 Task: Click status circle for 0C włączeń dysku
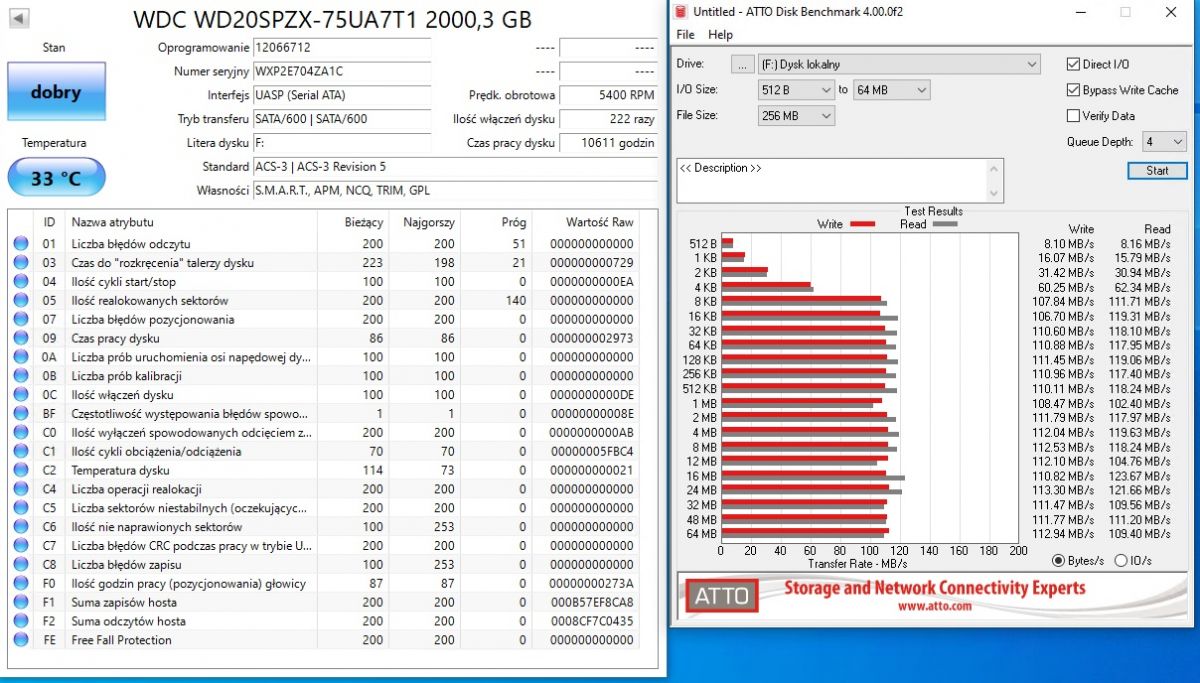pyautogui.click(x=21, y=395)
